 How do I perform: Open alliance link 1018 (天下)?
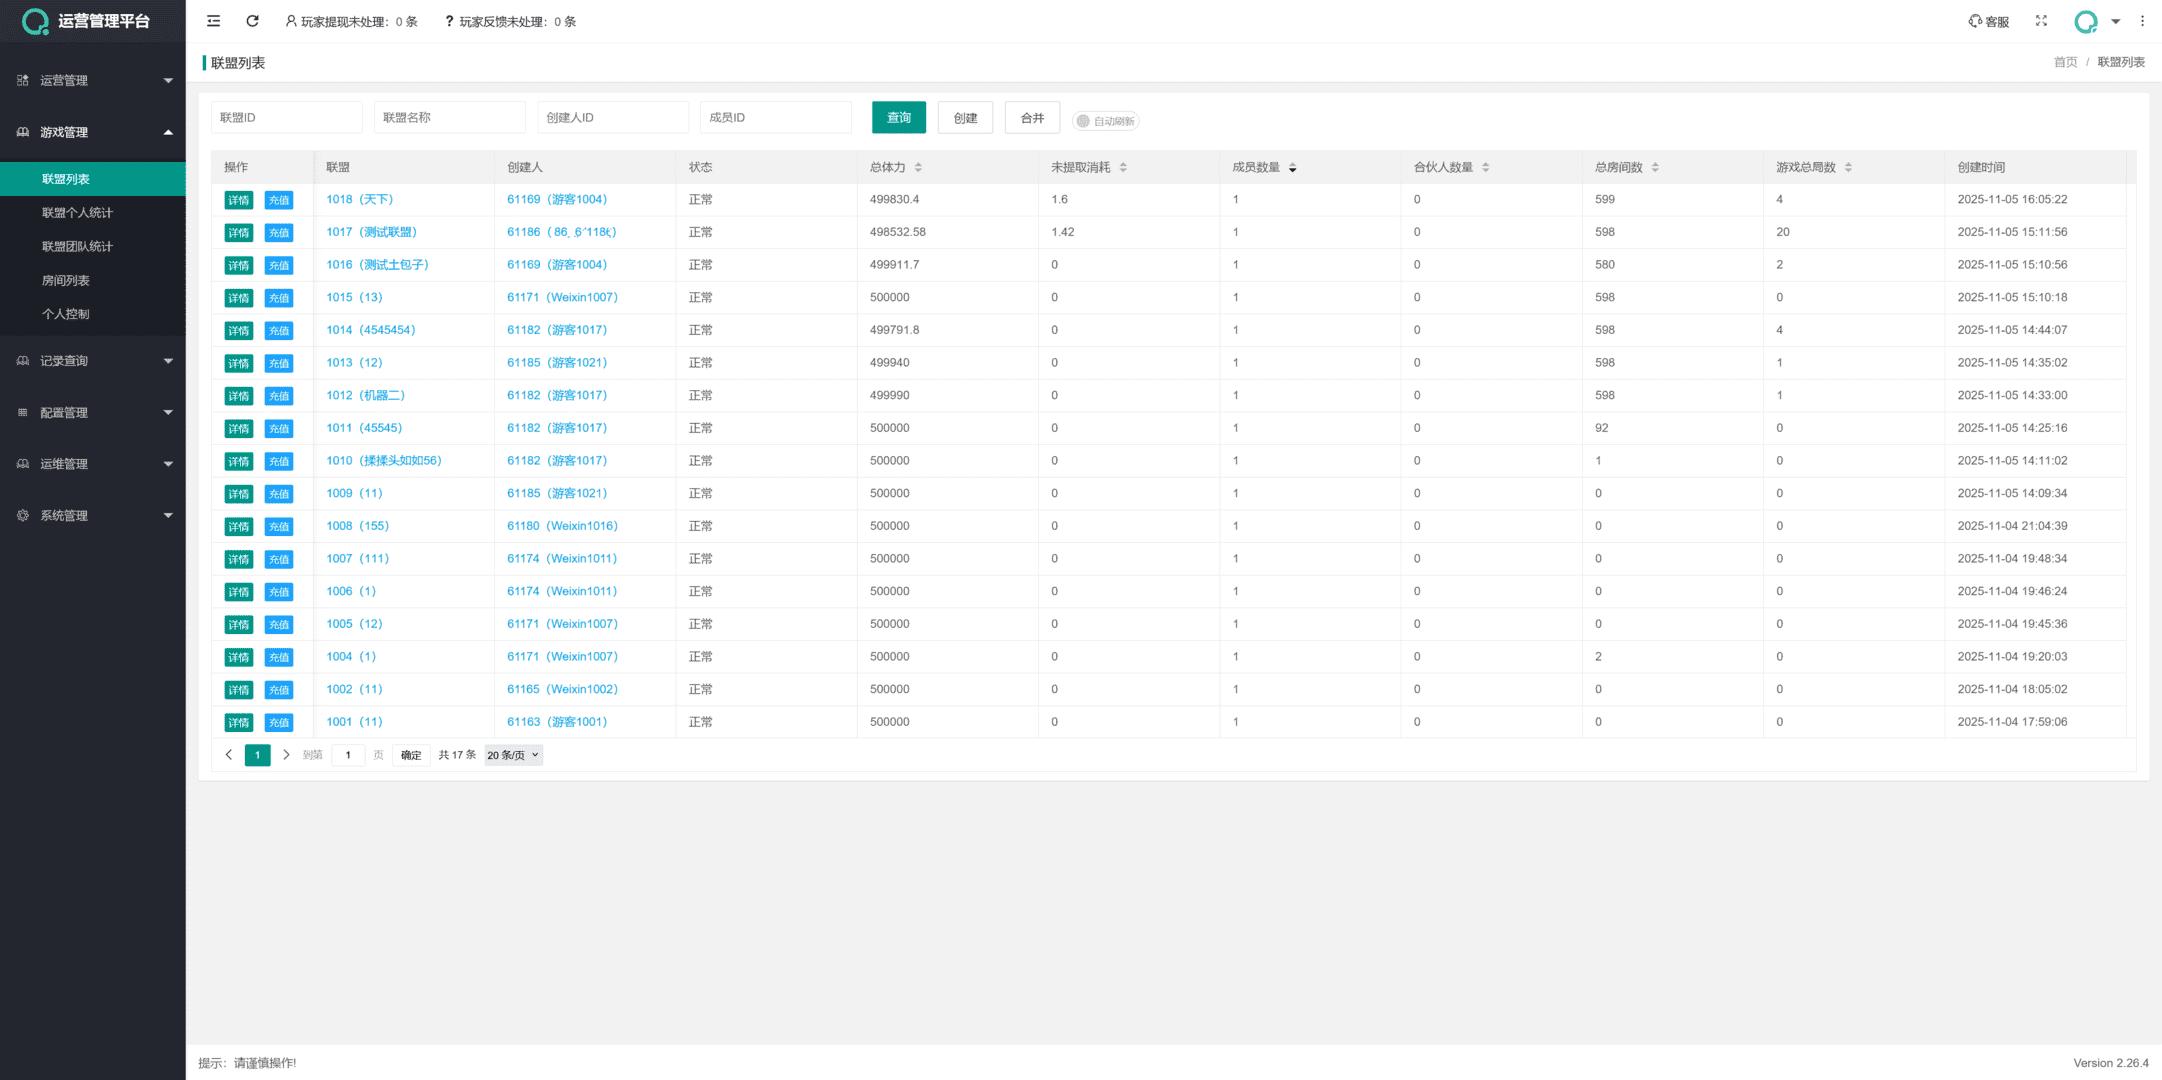(x=359, y=199)
